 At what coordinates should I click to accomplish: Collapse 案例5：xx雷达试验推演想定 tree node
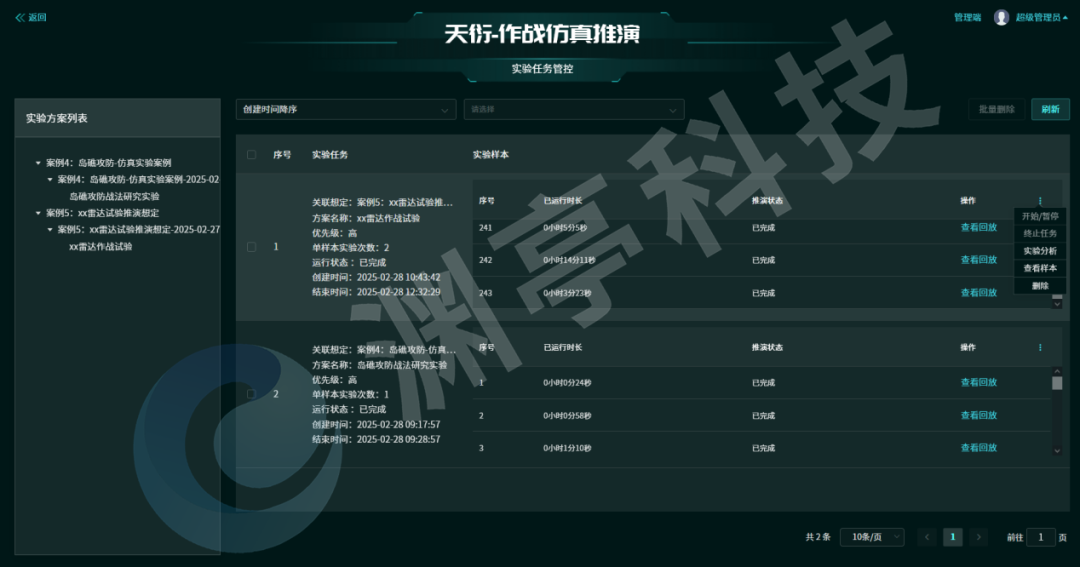point(38,214)
